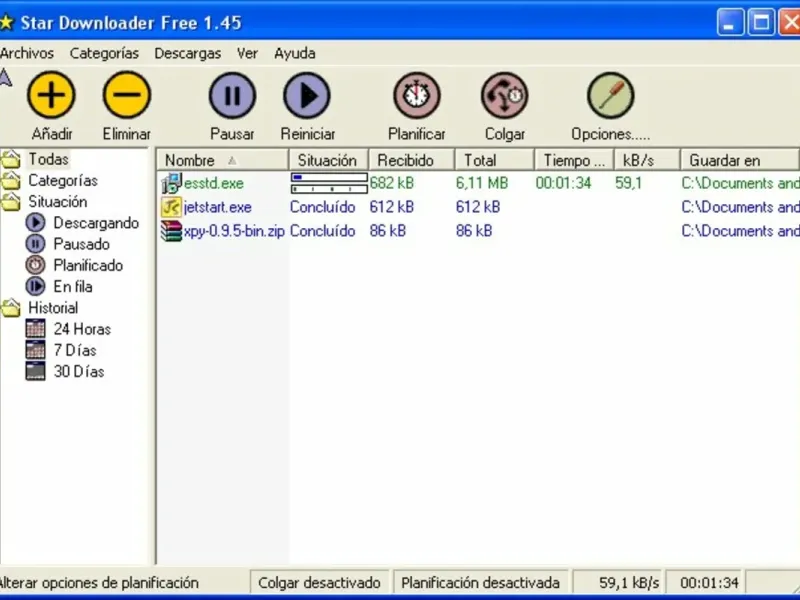Image resolution: width=800 pixels, height=600 pixels.
Task: Select the Planificado tree label
Action: [x=88, y=265]
